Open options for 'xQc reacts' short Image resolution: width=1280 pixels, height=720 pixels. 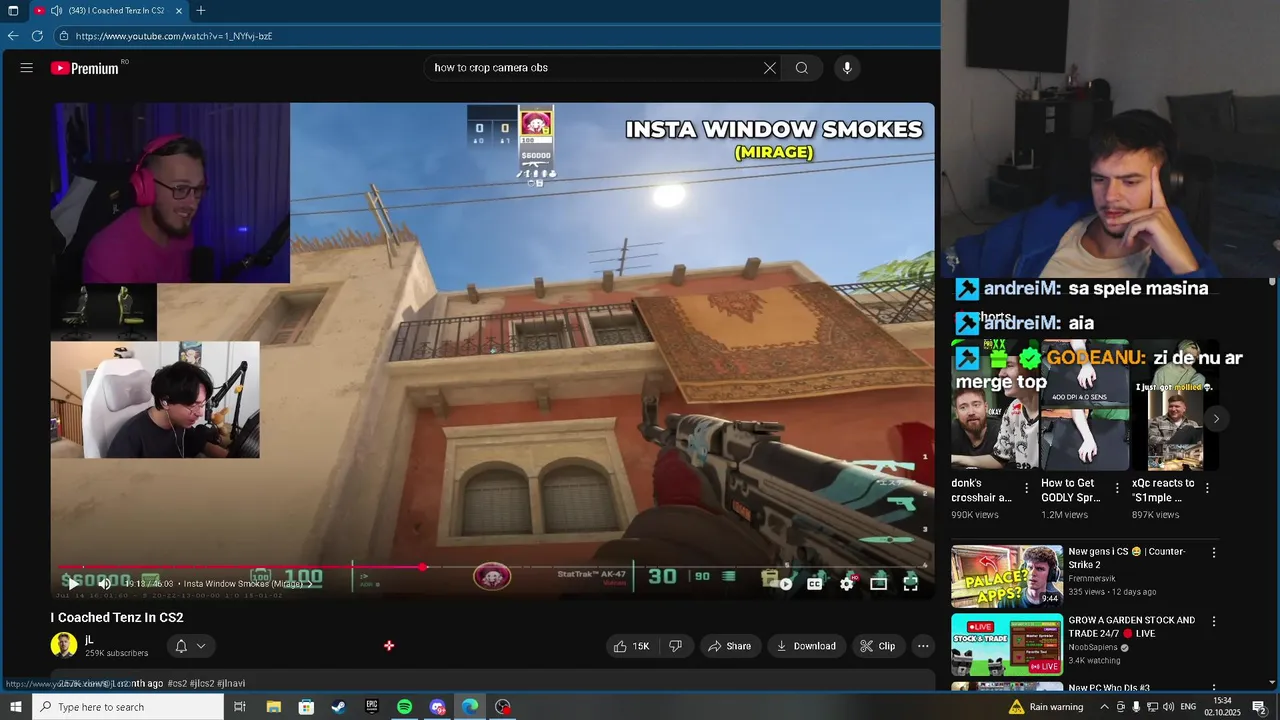(1207, 489)
